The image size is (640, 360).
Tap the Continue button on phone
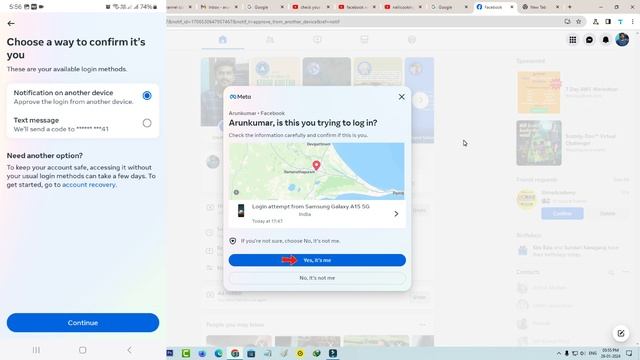coord(83,323)
